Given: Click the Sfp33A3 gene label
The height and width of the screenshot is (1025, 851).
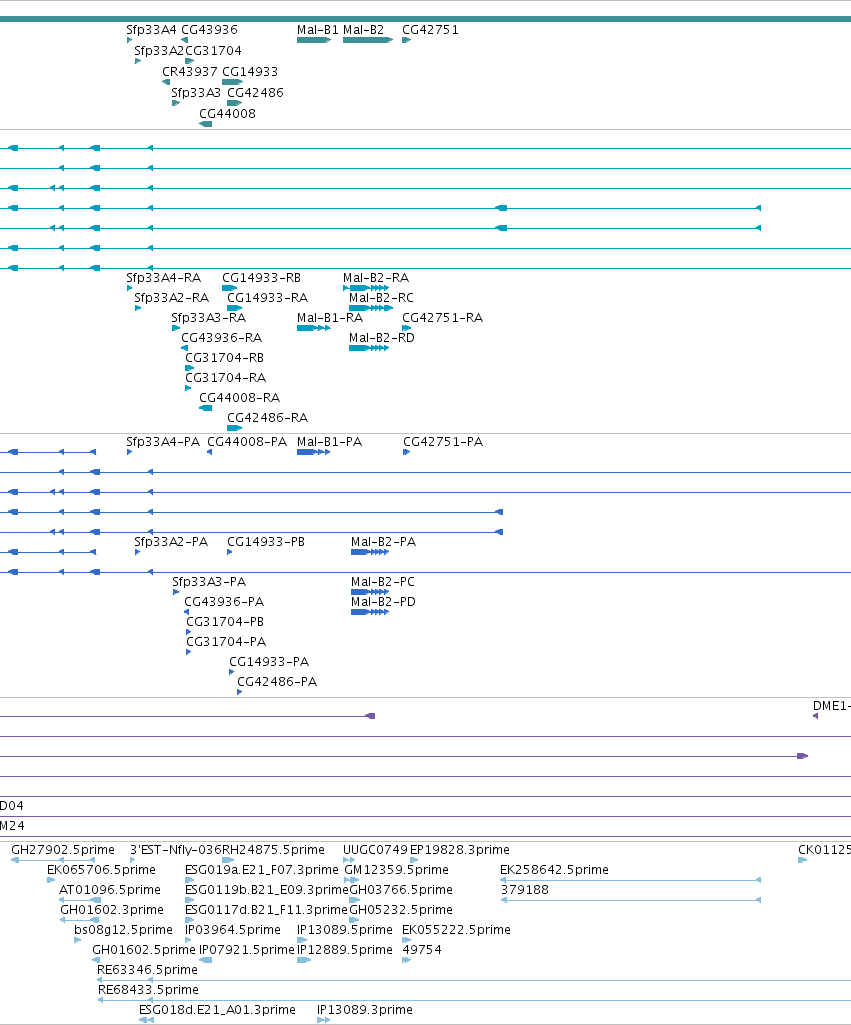Looking at the screenshot, I should click(196, 93).
